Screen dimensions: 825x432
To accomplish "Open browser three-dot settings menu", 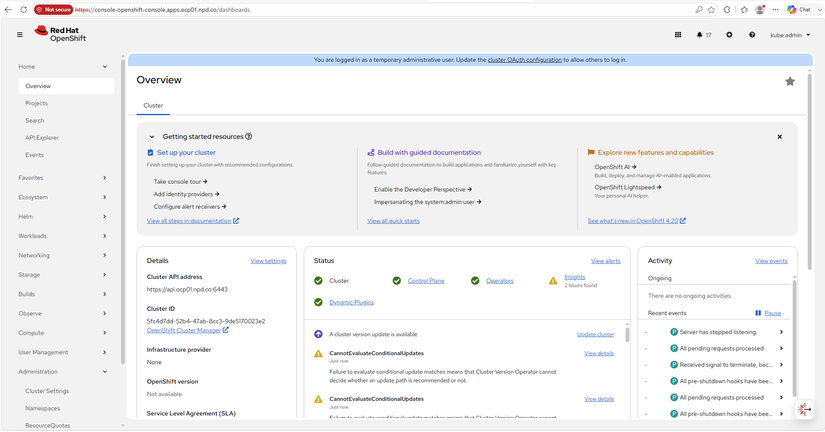I will tap(775, 9).
